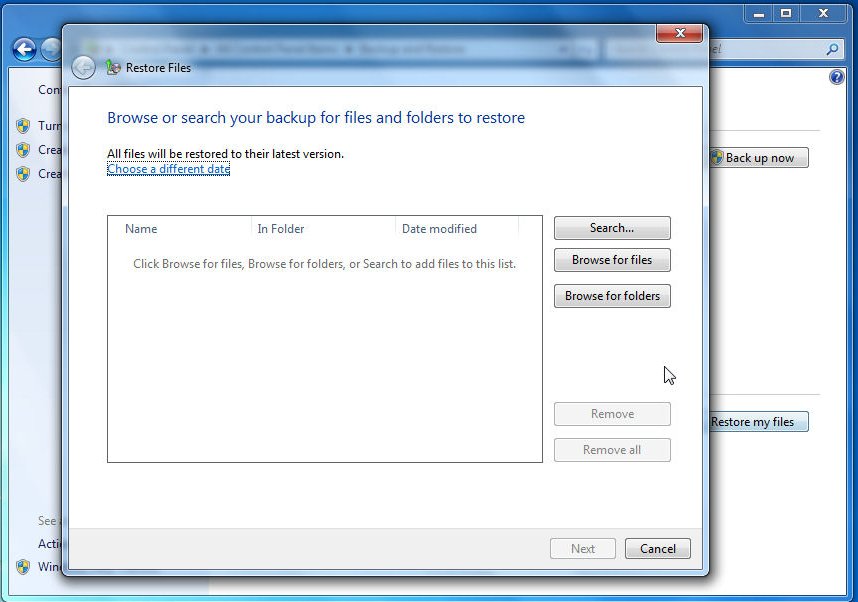The image size is (858, 602).
Task: Click the back arrow in Restore Files dialog
Action: [84, 67]
